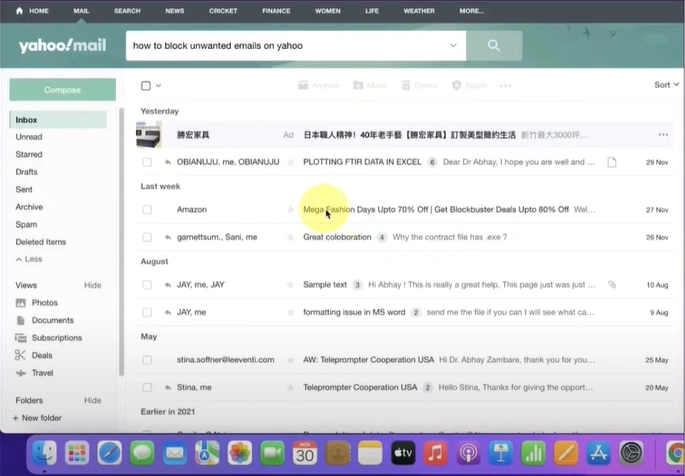685x476 pixels.
Task: Click the Spam shield icon
Action: [457, 86]
